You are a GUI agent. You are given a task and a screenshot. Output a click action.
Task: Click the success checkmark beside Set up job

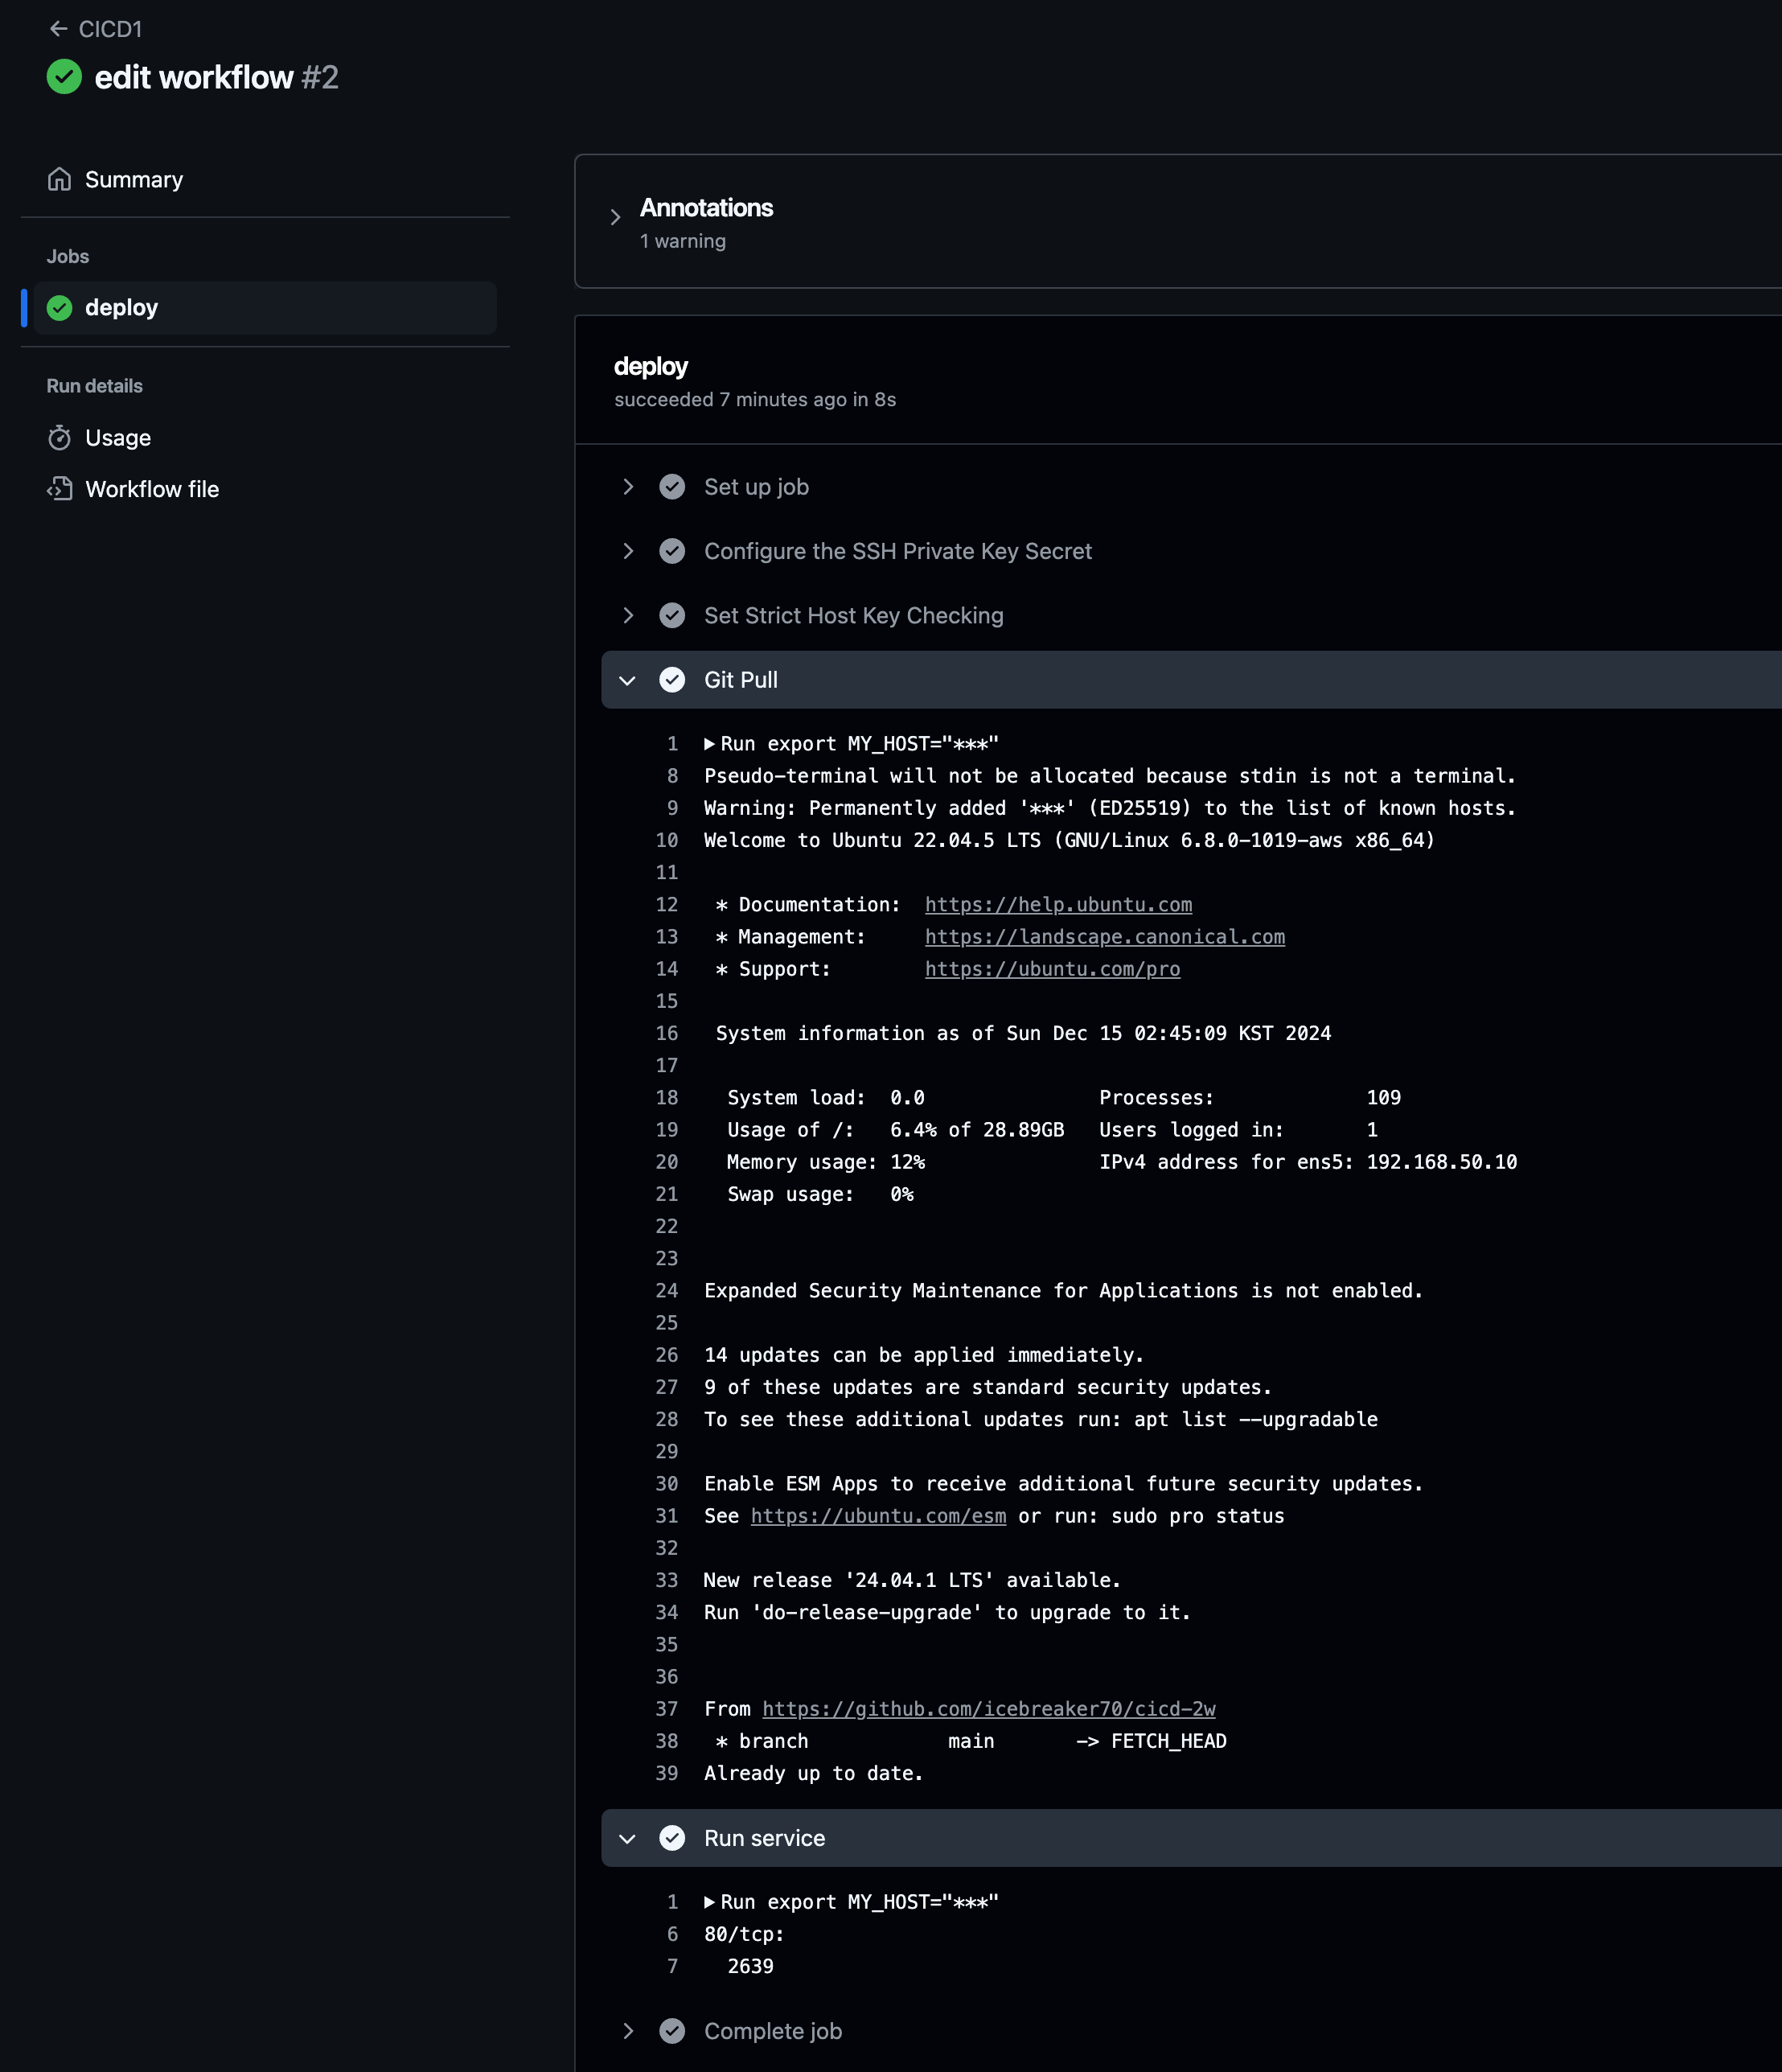pos(672,487)
